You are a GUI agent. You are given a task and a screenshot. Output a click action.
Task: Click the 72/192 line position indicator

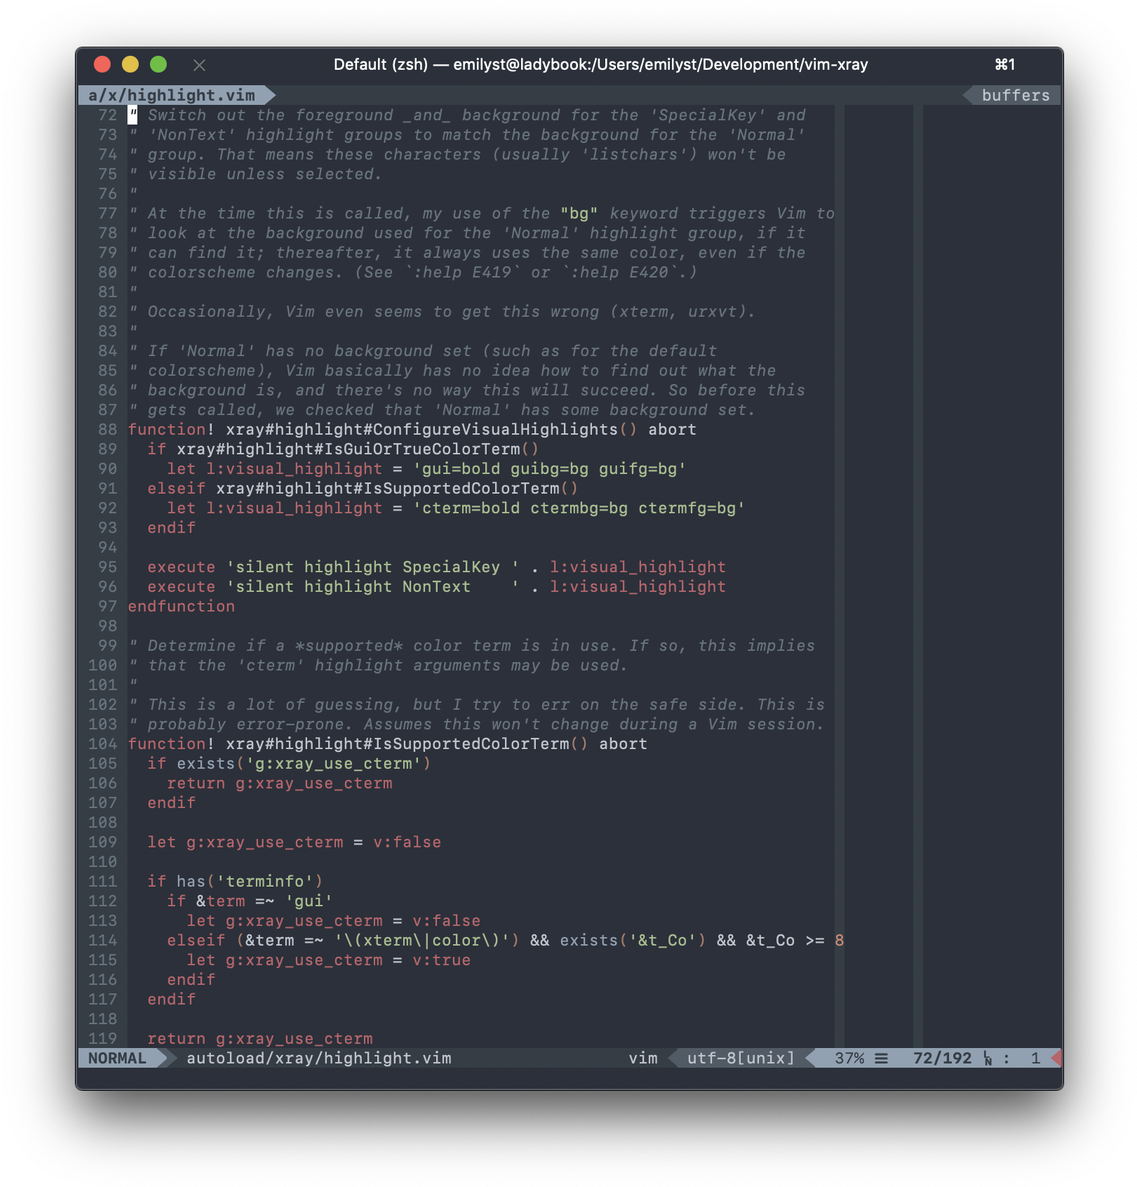941,1058
